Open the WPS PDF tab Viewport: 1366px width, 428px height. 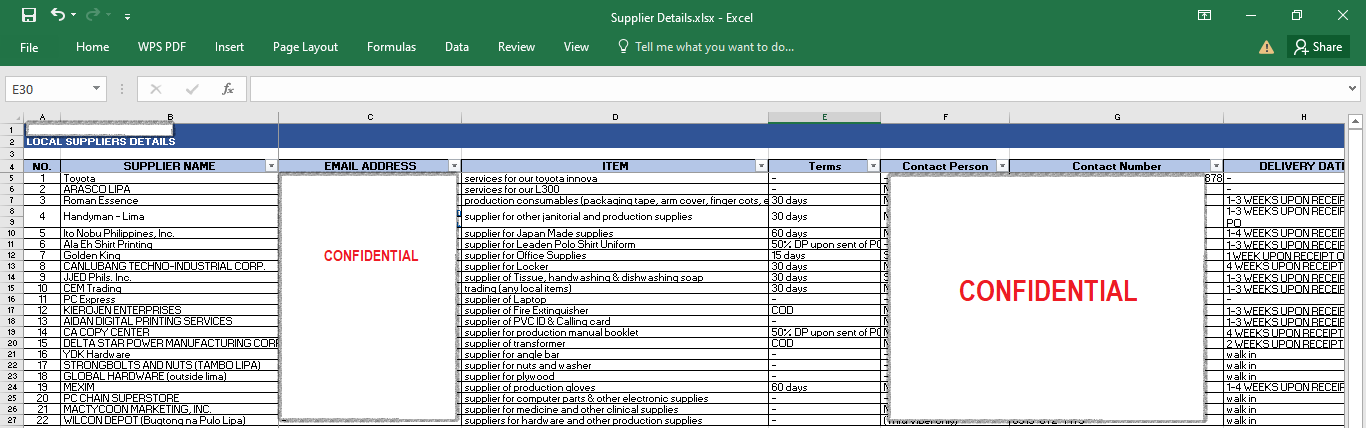tap(162, 47)
